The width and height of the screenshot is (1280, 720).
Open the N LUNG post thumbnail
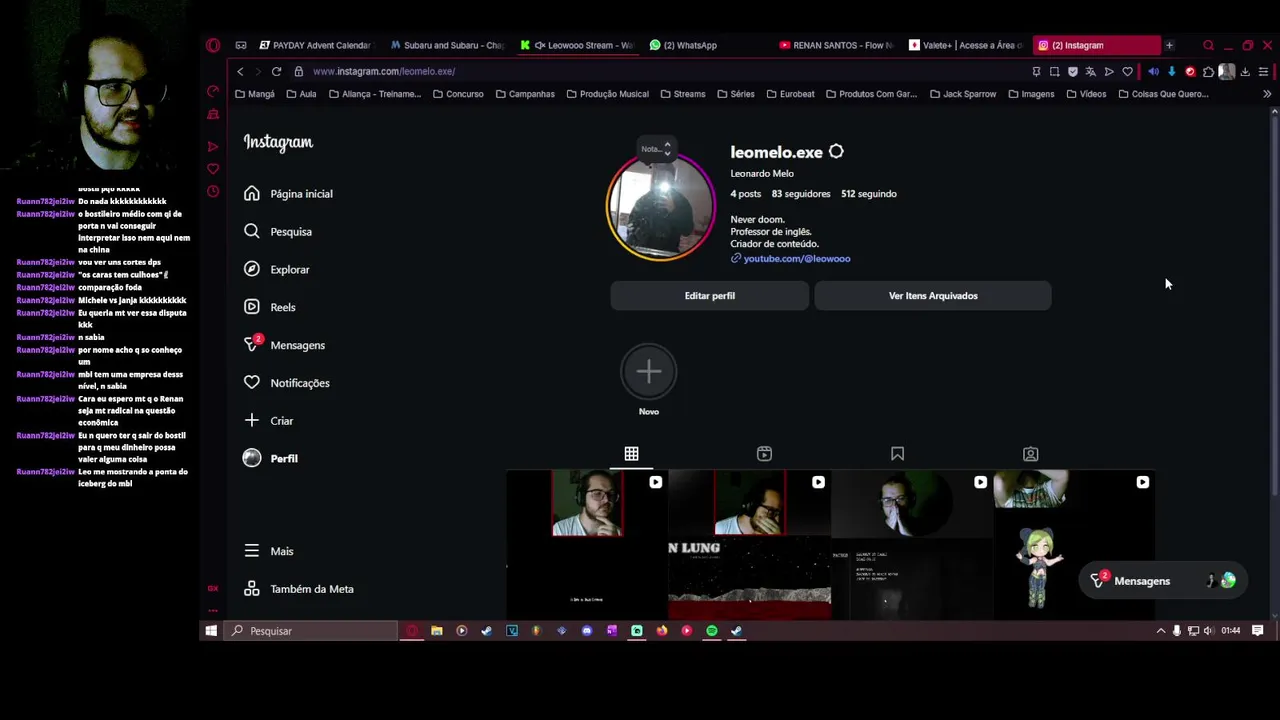(x=749, y=545)
